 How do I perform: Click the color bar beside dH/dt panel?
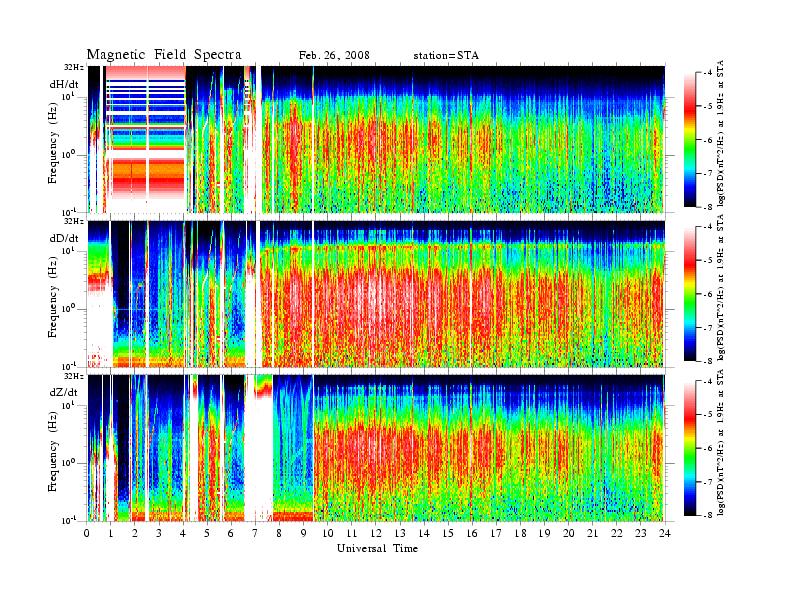690,140
